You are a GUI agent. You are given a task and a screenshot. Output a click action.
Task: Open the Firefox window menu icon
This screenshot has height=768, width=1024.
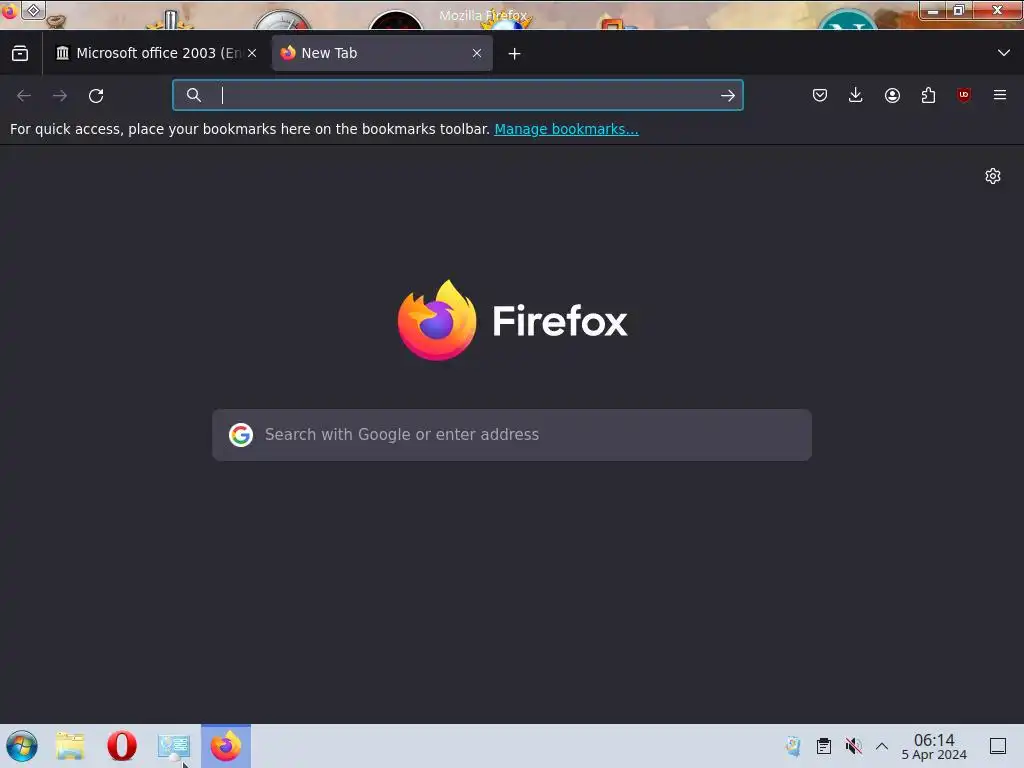[9, 10]
